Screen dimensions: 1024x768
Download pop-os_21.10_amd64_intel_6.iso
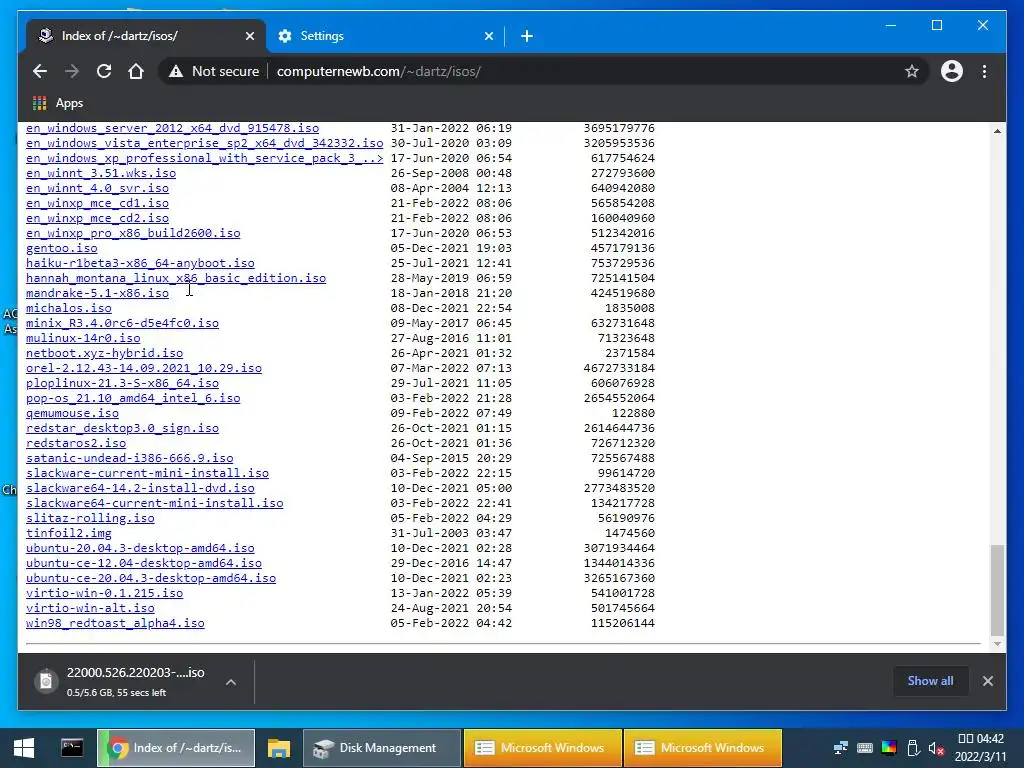point(133,399)
